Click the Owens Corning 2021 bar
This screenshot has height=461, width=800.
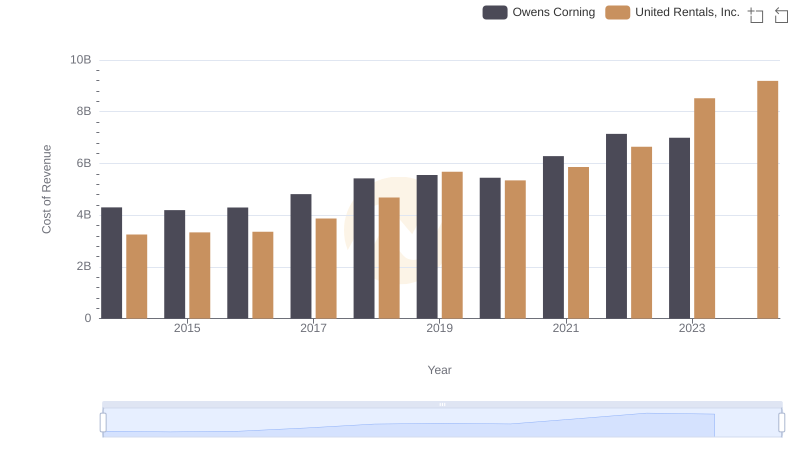[553, 237]
